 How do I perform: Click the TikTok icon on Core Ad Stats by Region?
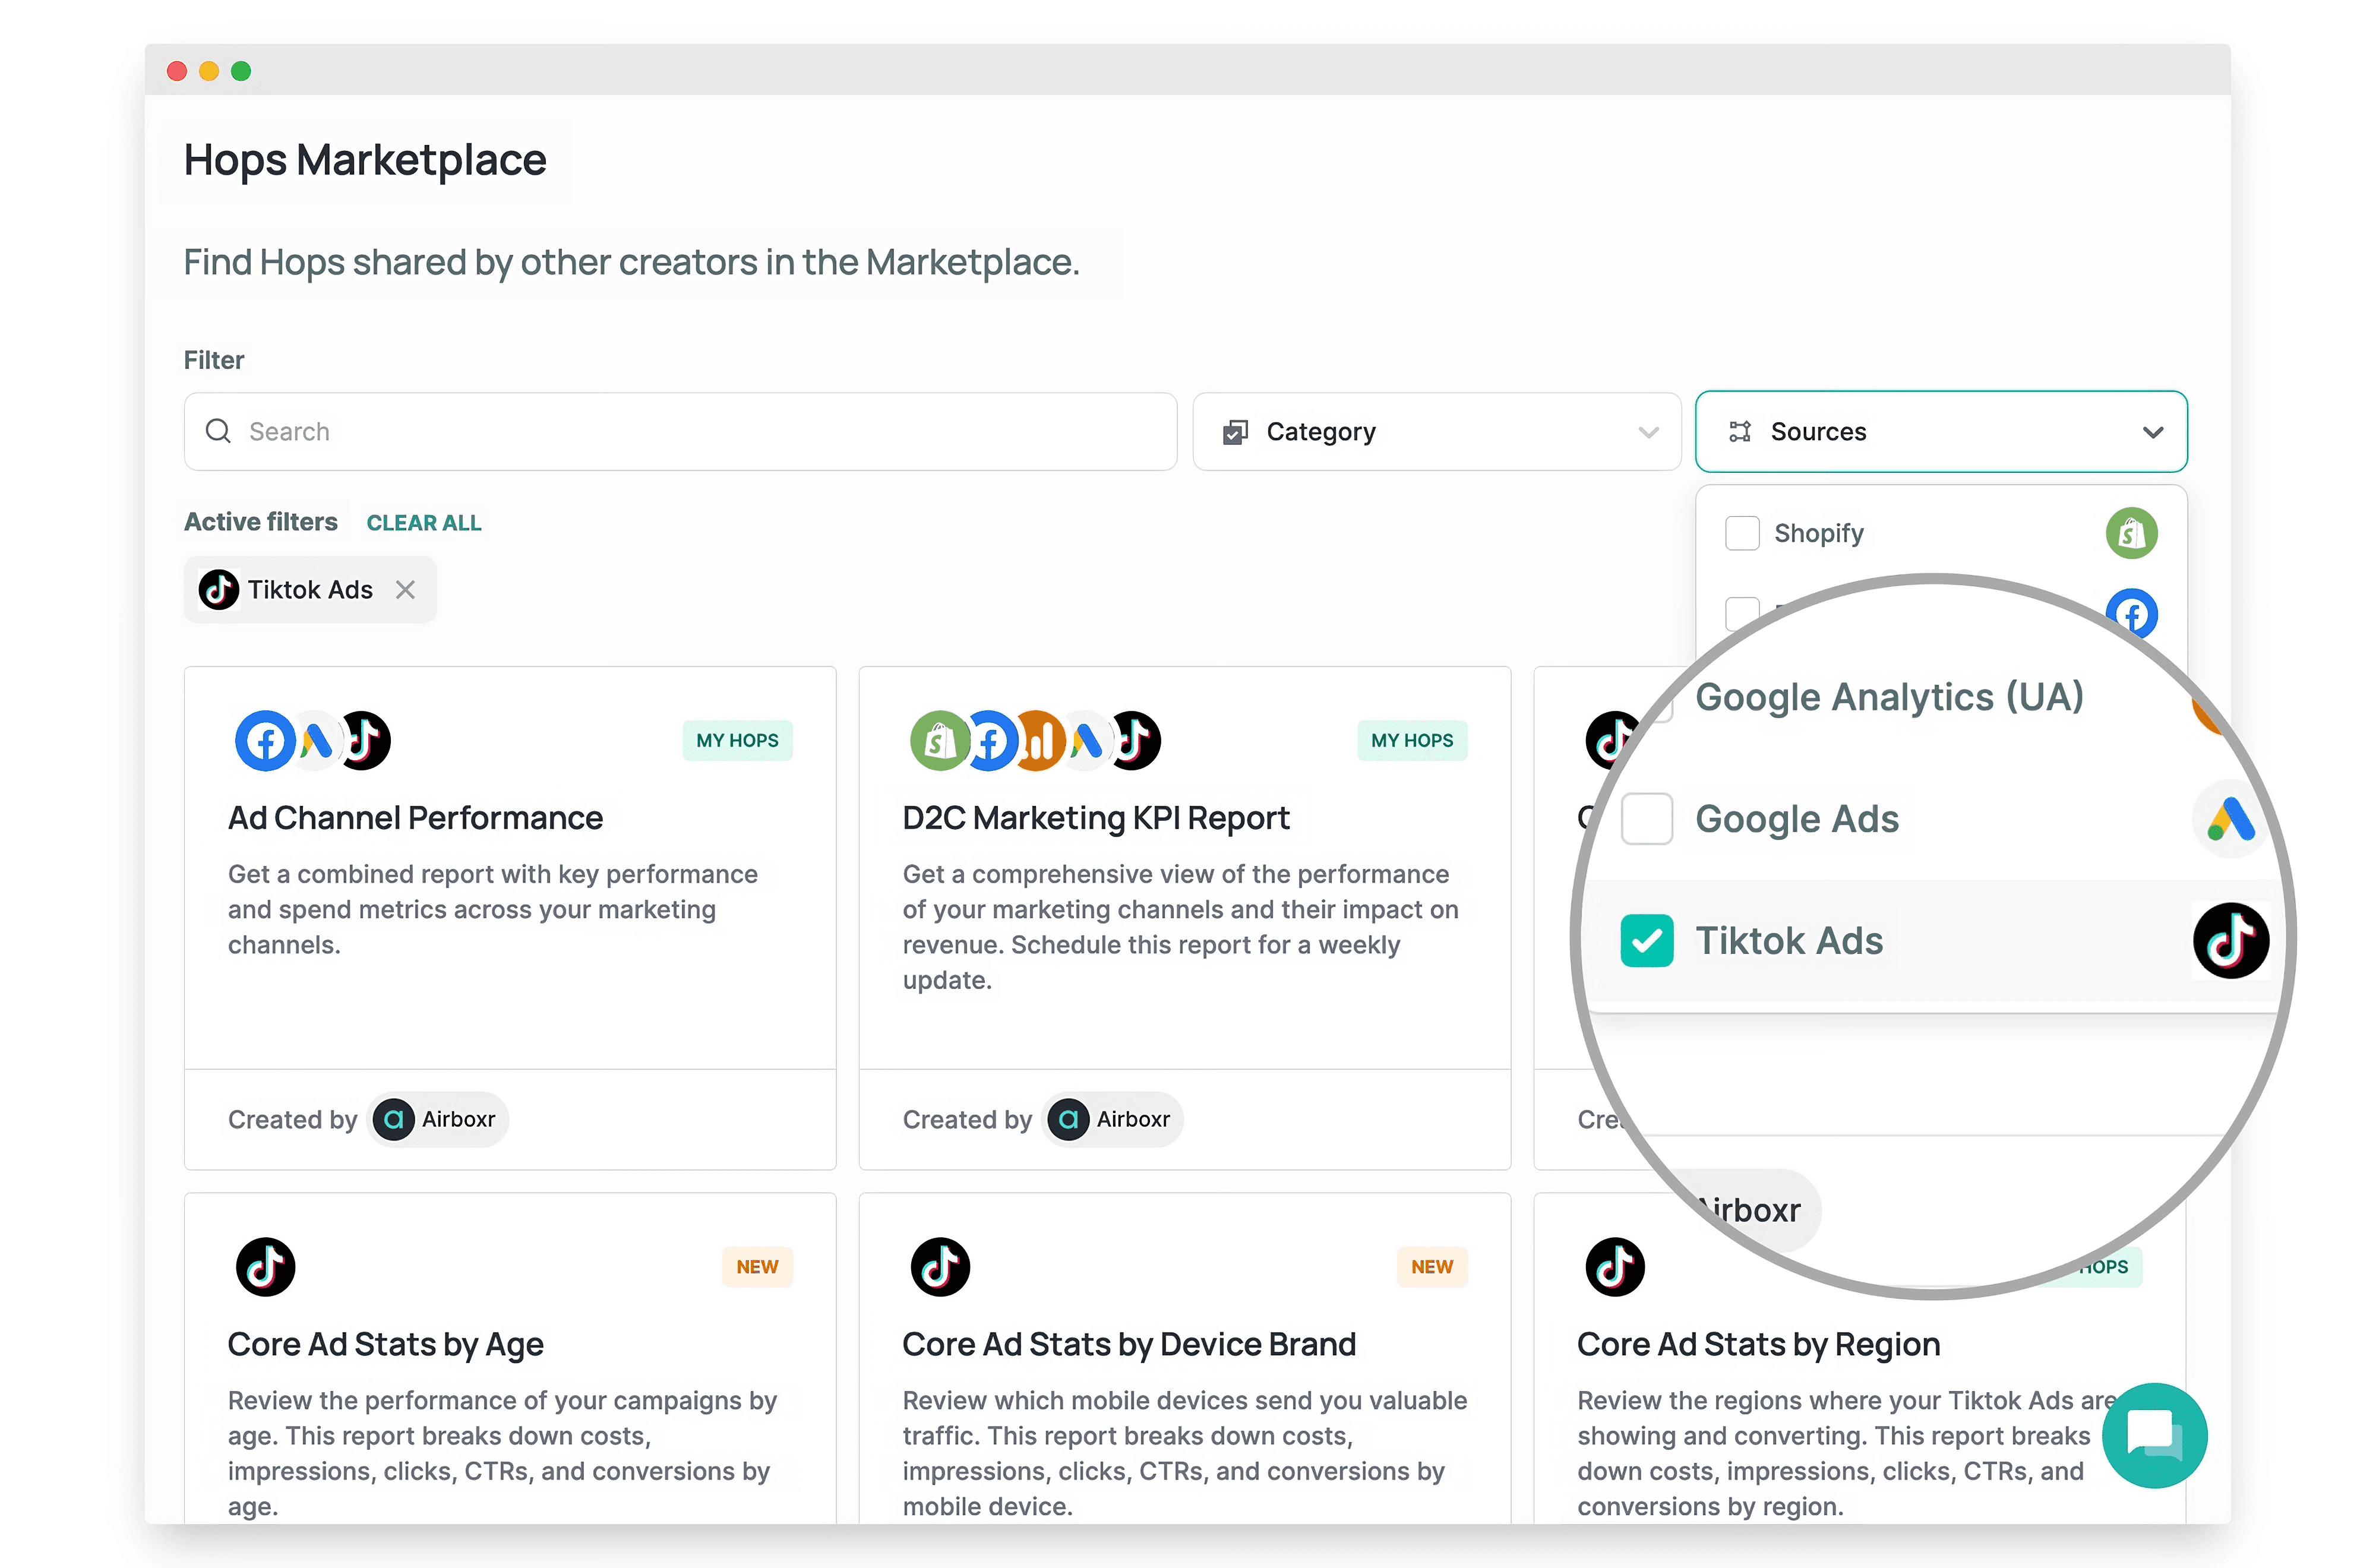coord(1614,1266)
